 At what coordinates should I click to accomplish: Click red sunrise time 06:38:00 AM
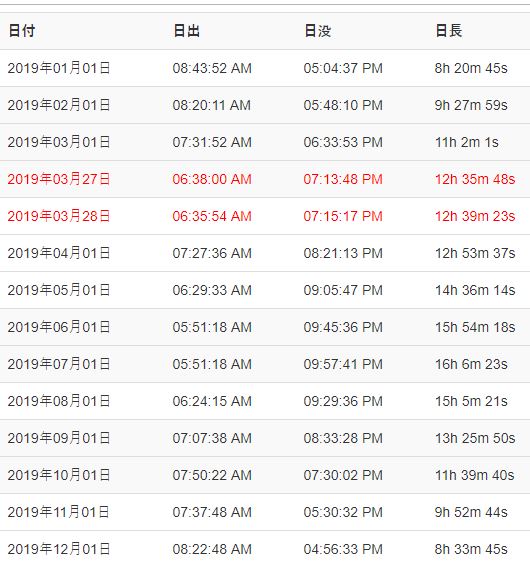(212, 179)
